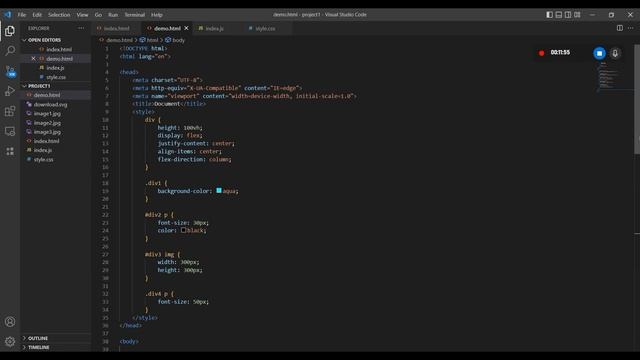Click the '<body>' tag on line 38

click(x=129, y=342)
